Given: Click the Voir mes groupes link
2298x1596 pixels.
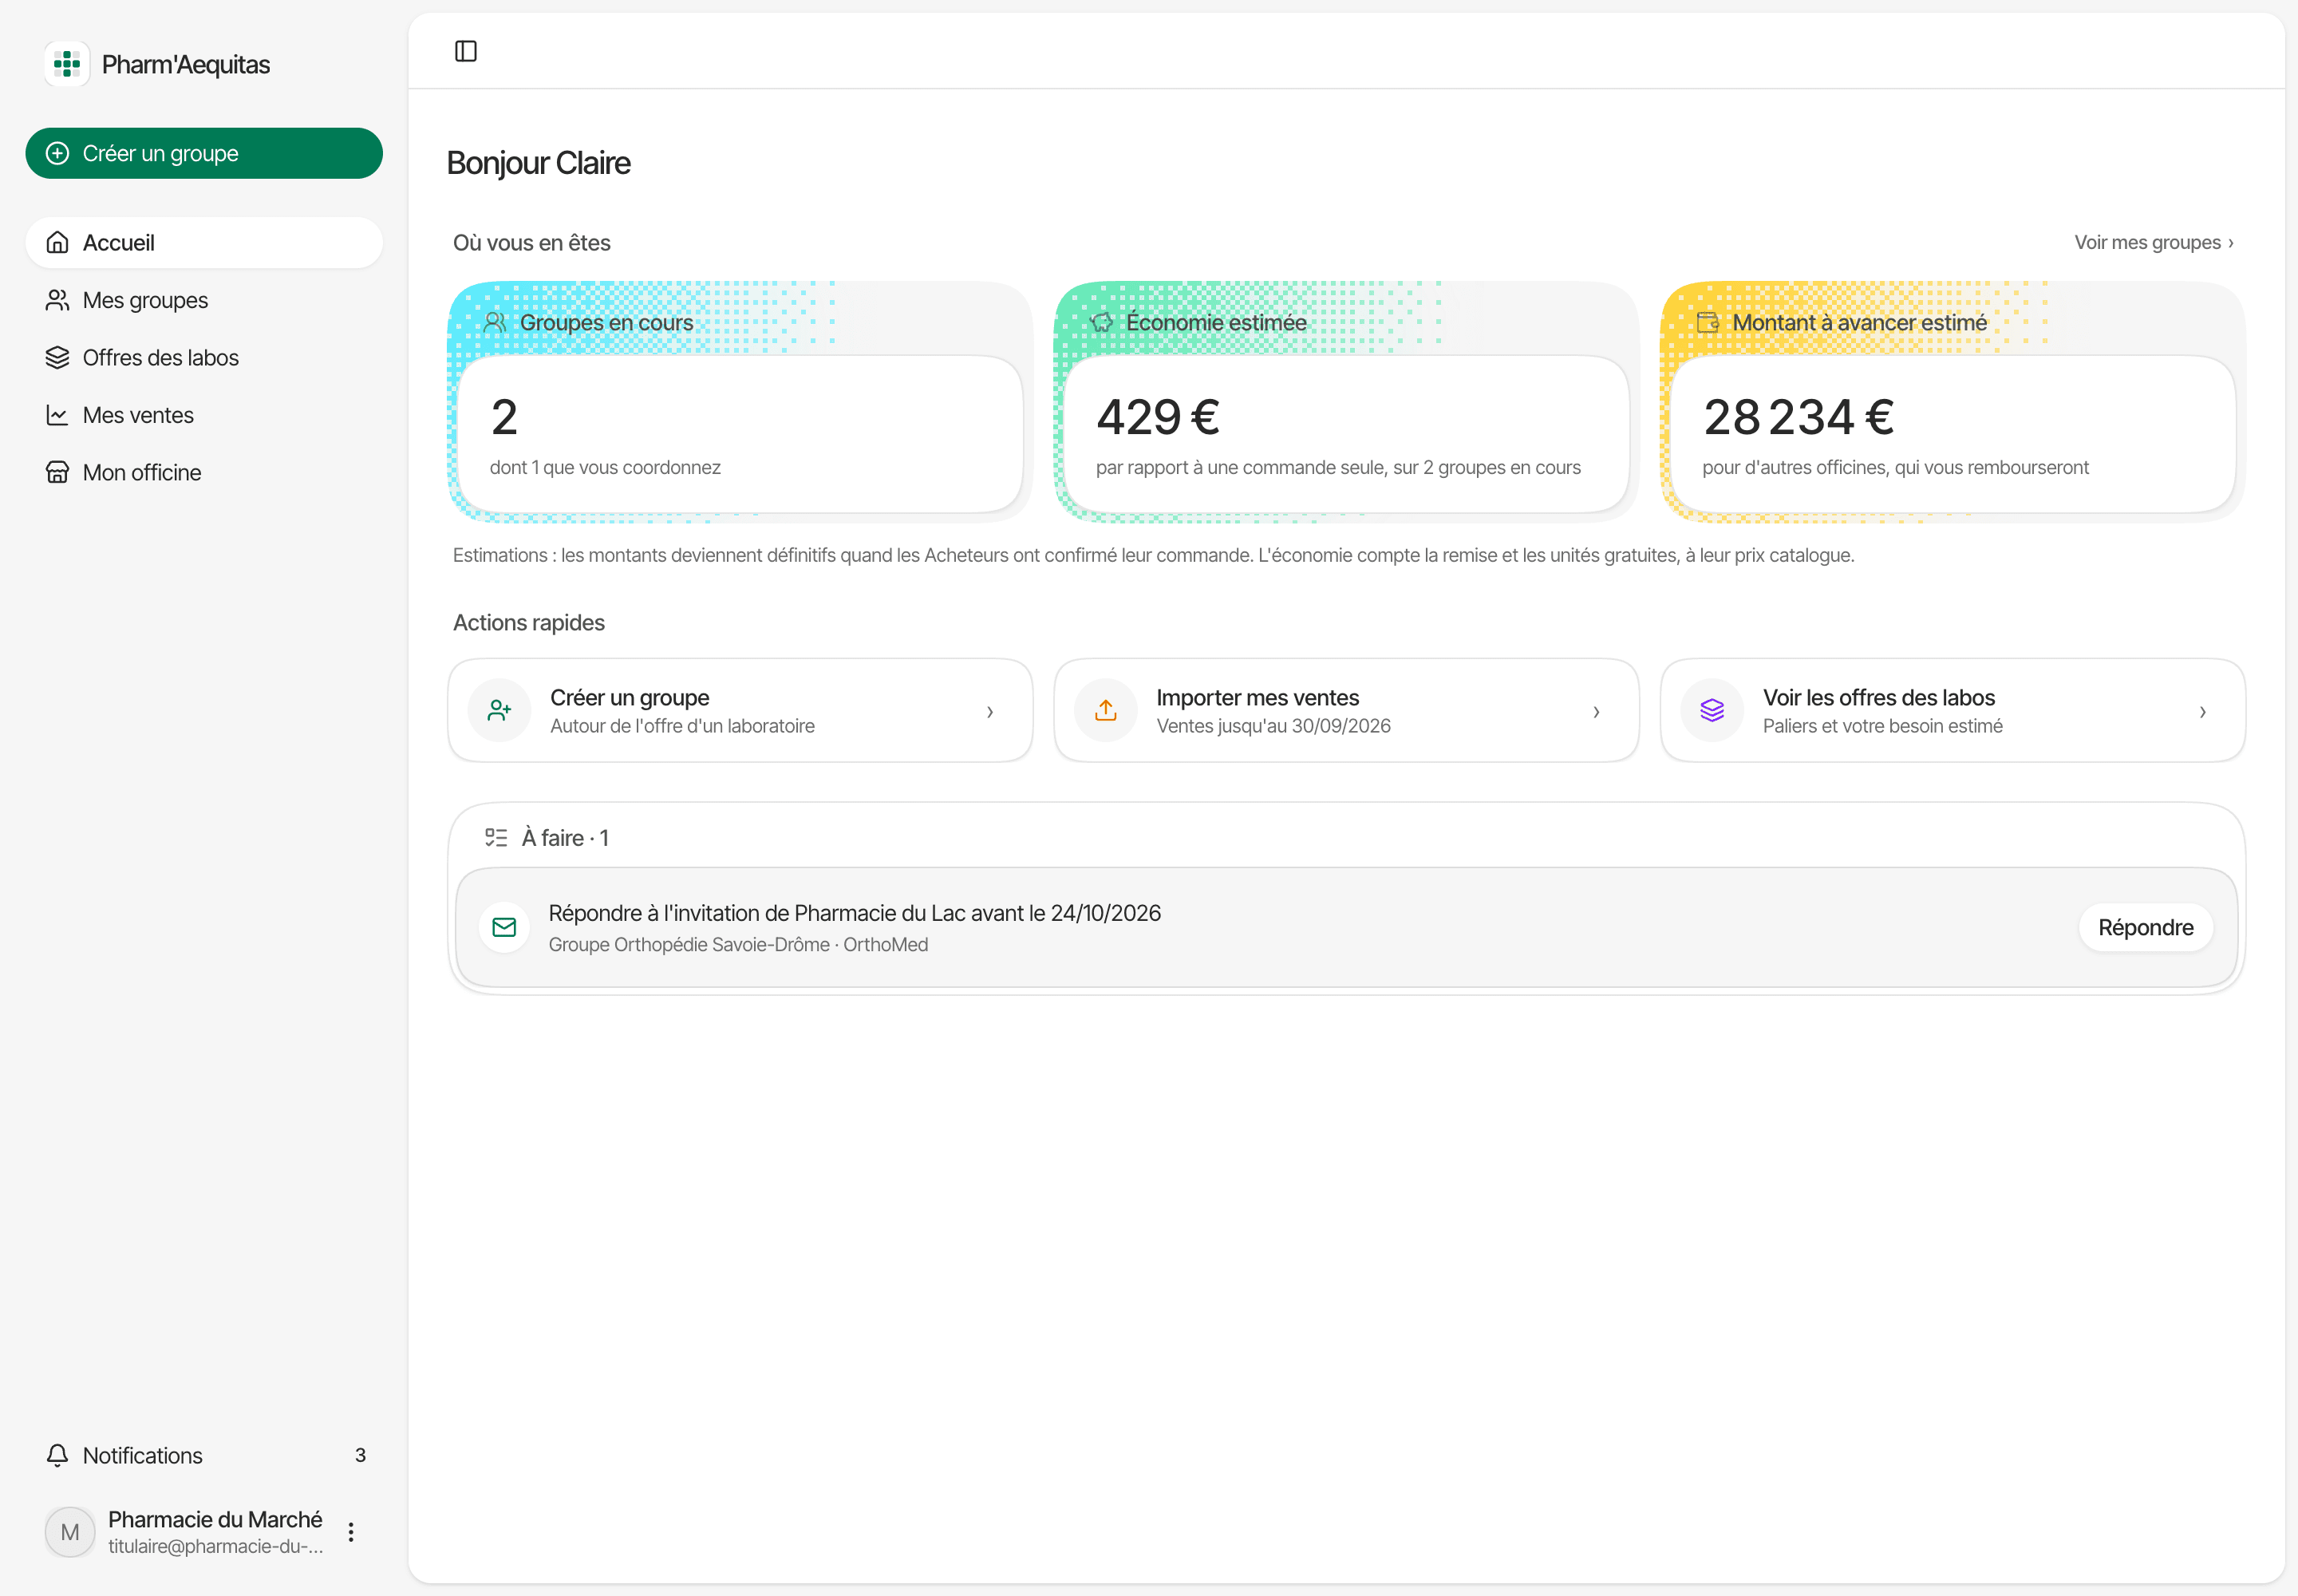Looking at the screenshot, I should [2154, 243].
